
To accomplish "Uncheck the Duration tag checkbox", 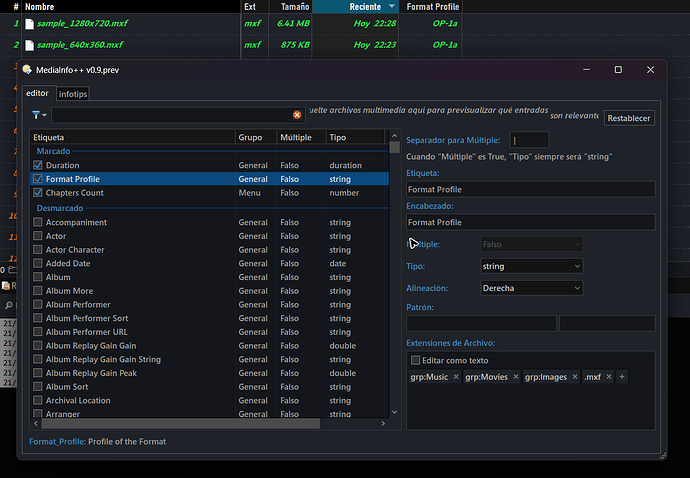I will coord(38,165).
